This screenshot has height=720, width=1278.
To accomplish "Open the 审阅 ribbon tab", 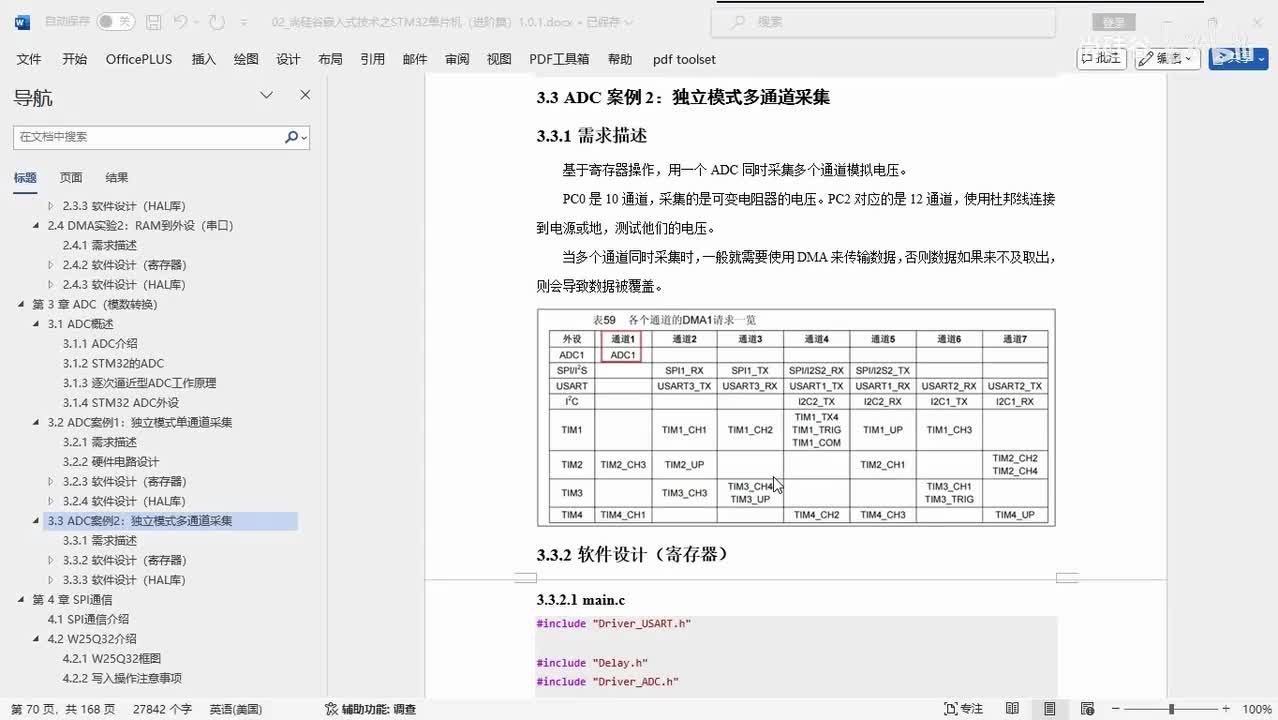I will click(457, 59).
